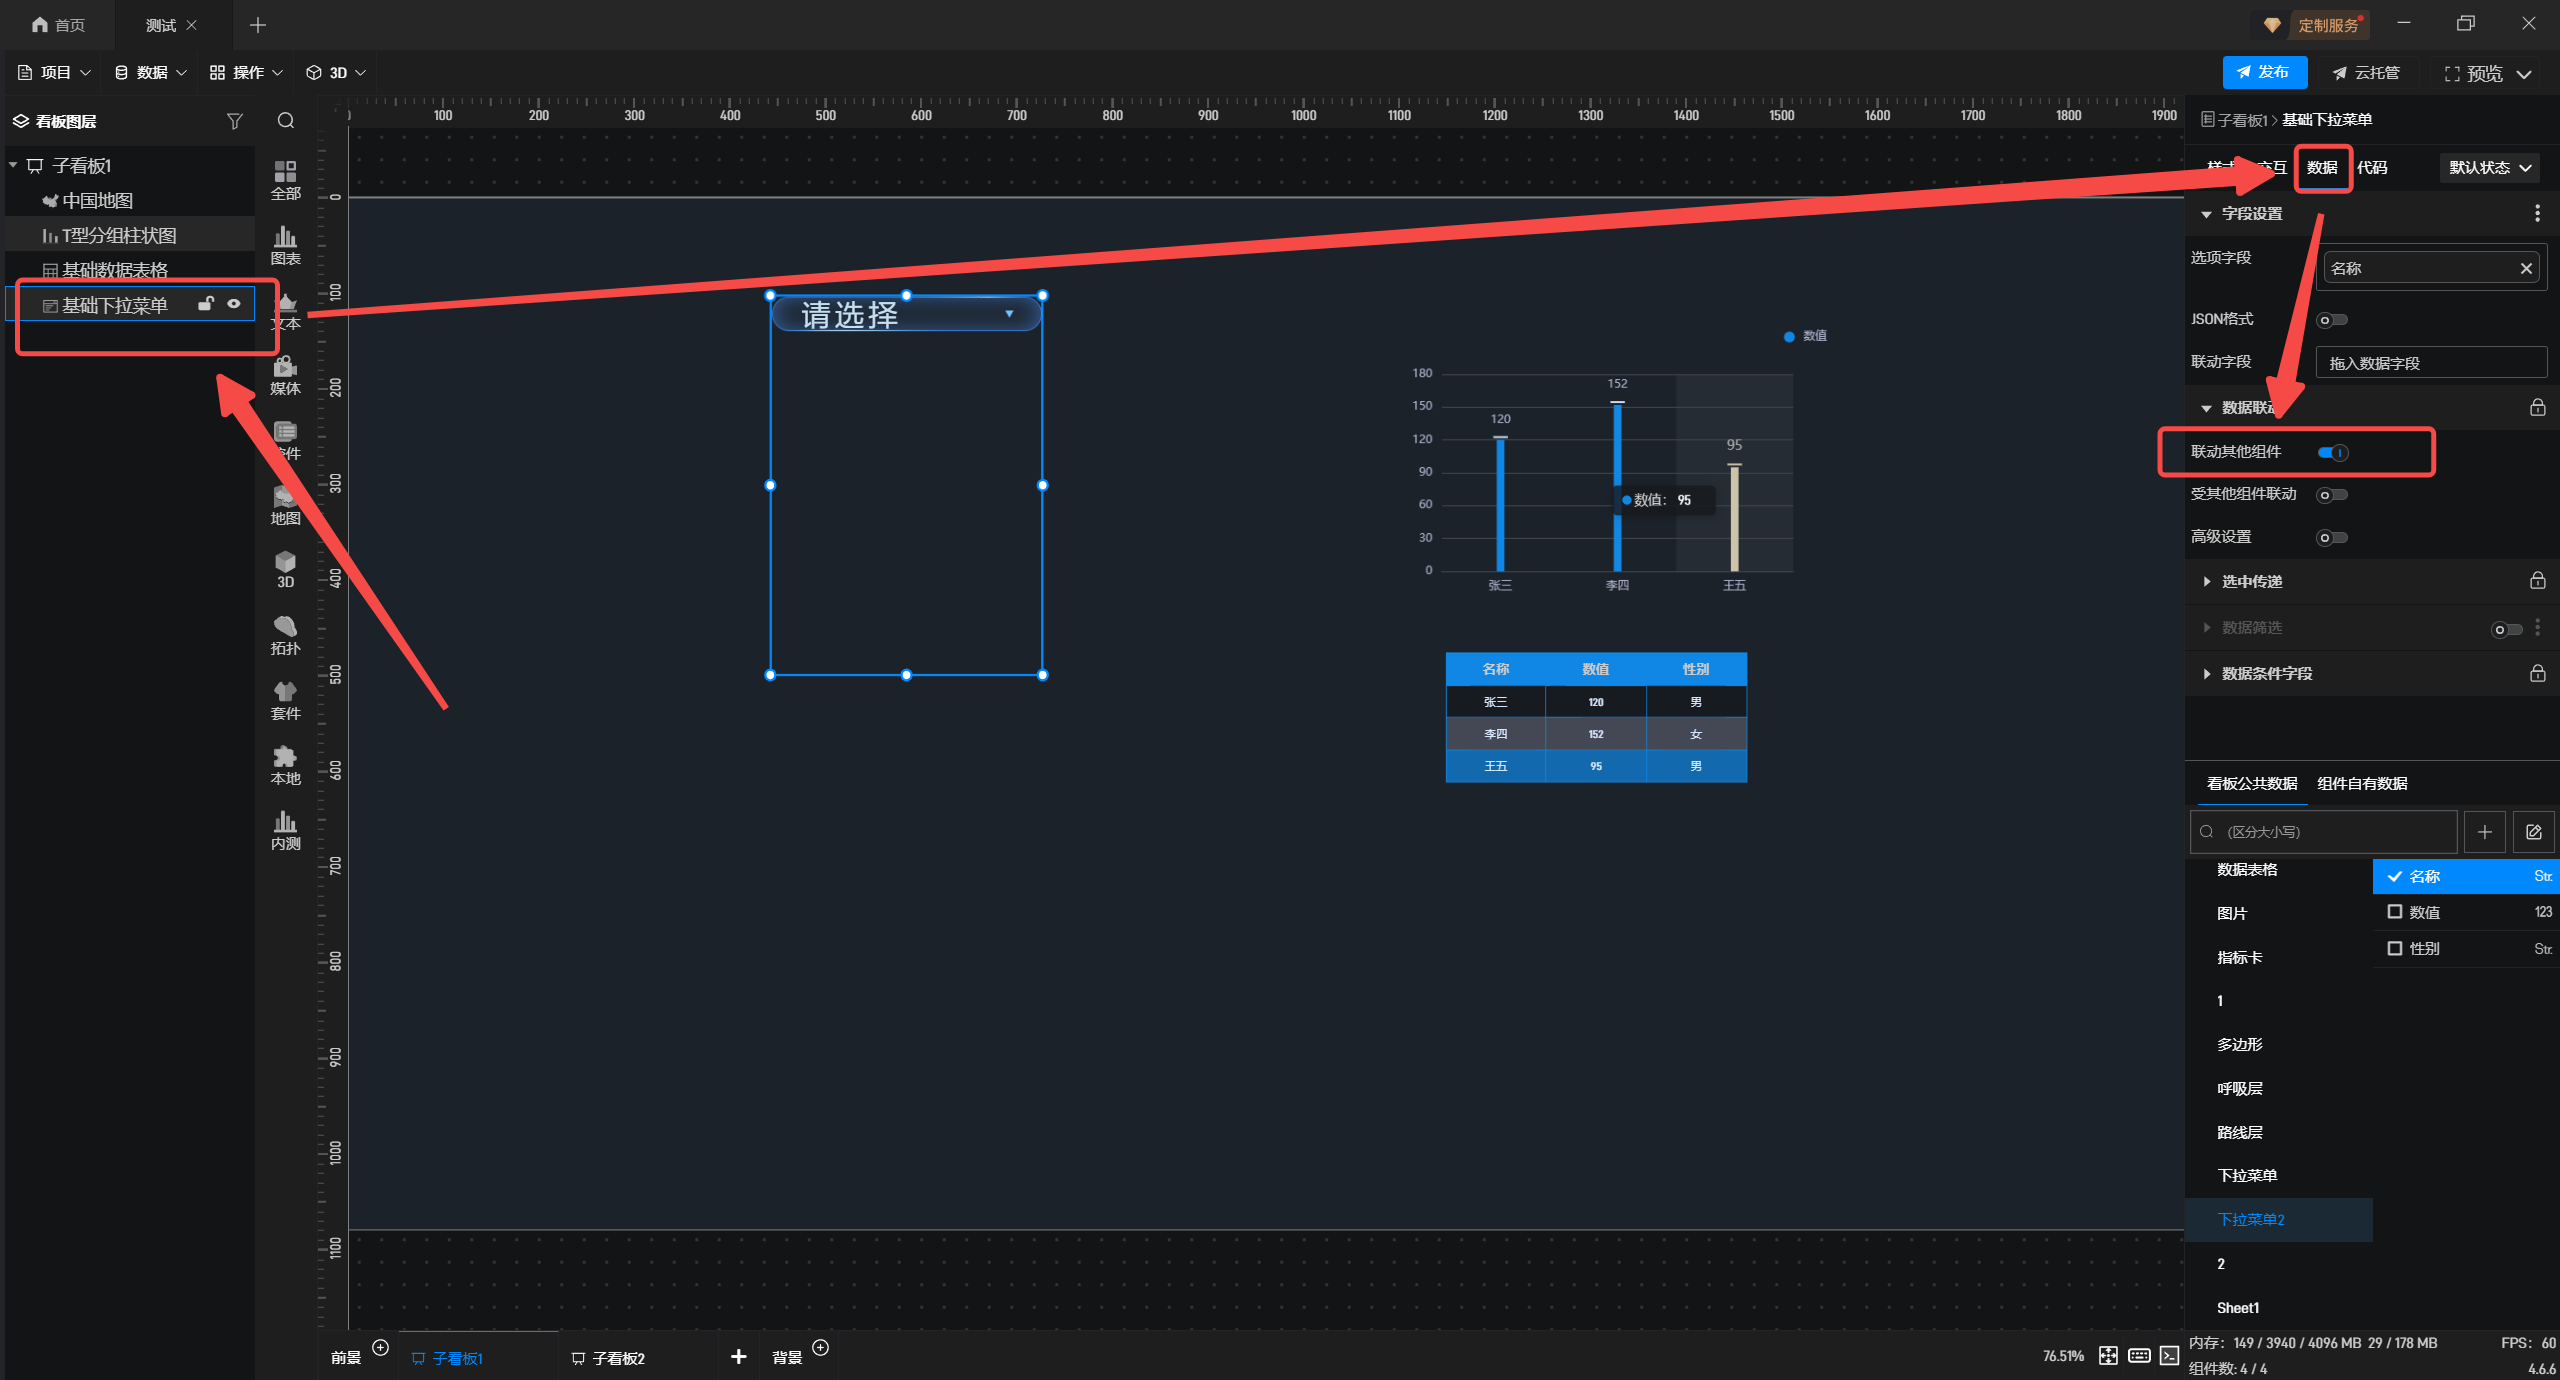Click the edit data pencil icon
The width and height of the screenshot is (2560, 1380).
coord(2533,832)
